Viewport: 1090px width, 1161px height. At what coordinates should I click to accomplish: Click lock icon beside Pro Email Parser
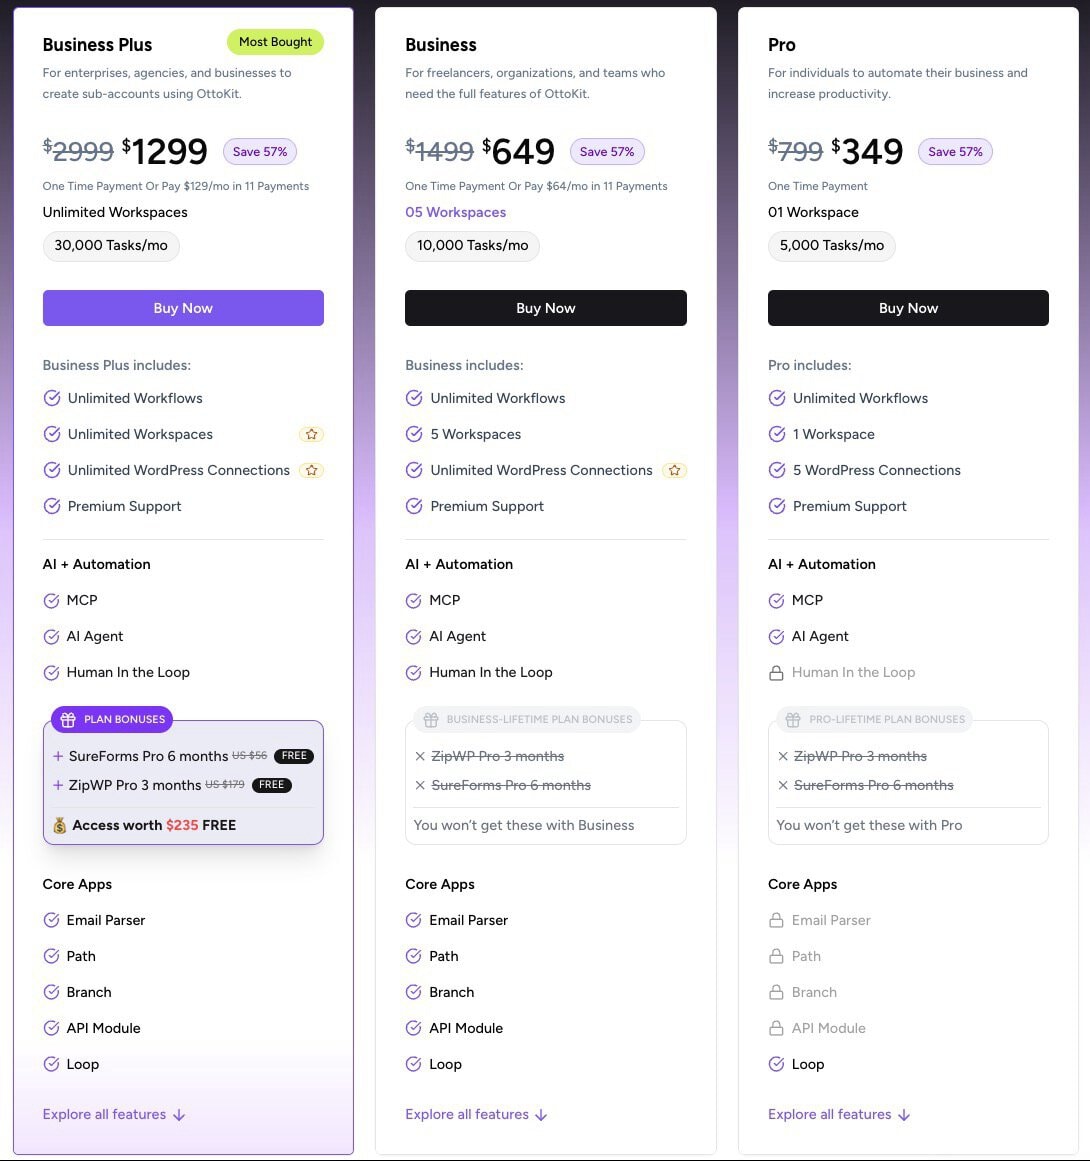click(776, 920)
